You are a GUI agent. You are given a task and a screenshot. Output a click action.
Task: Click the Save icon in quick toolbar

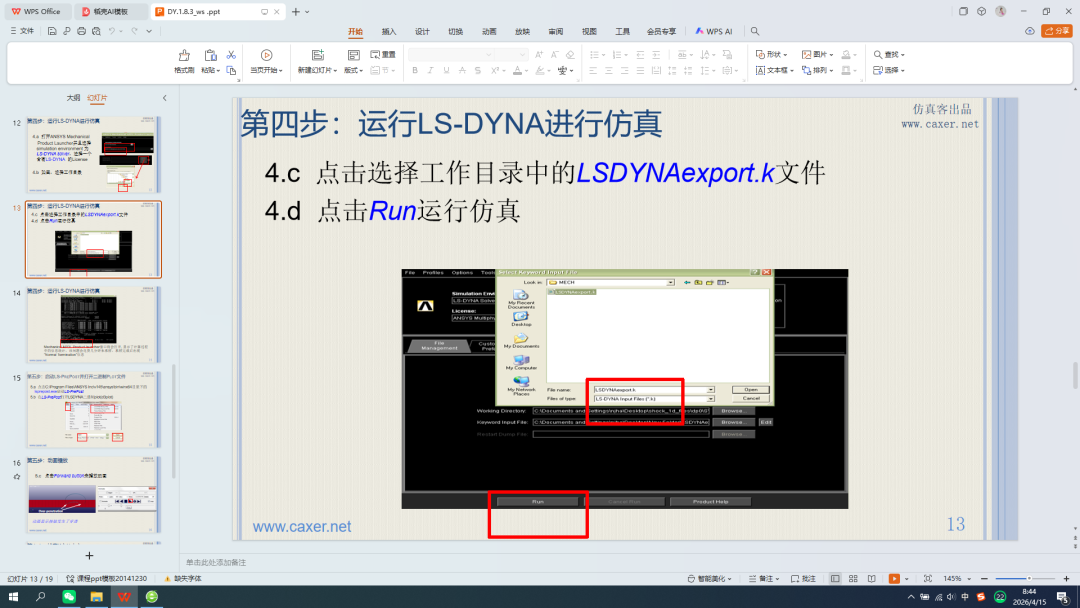(52, 31)
